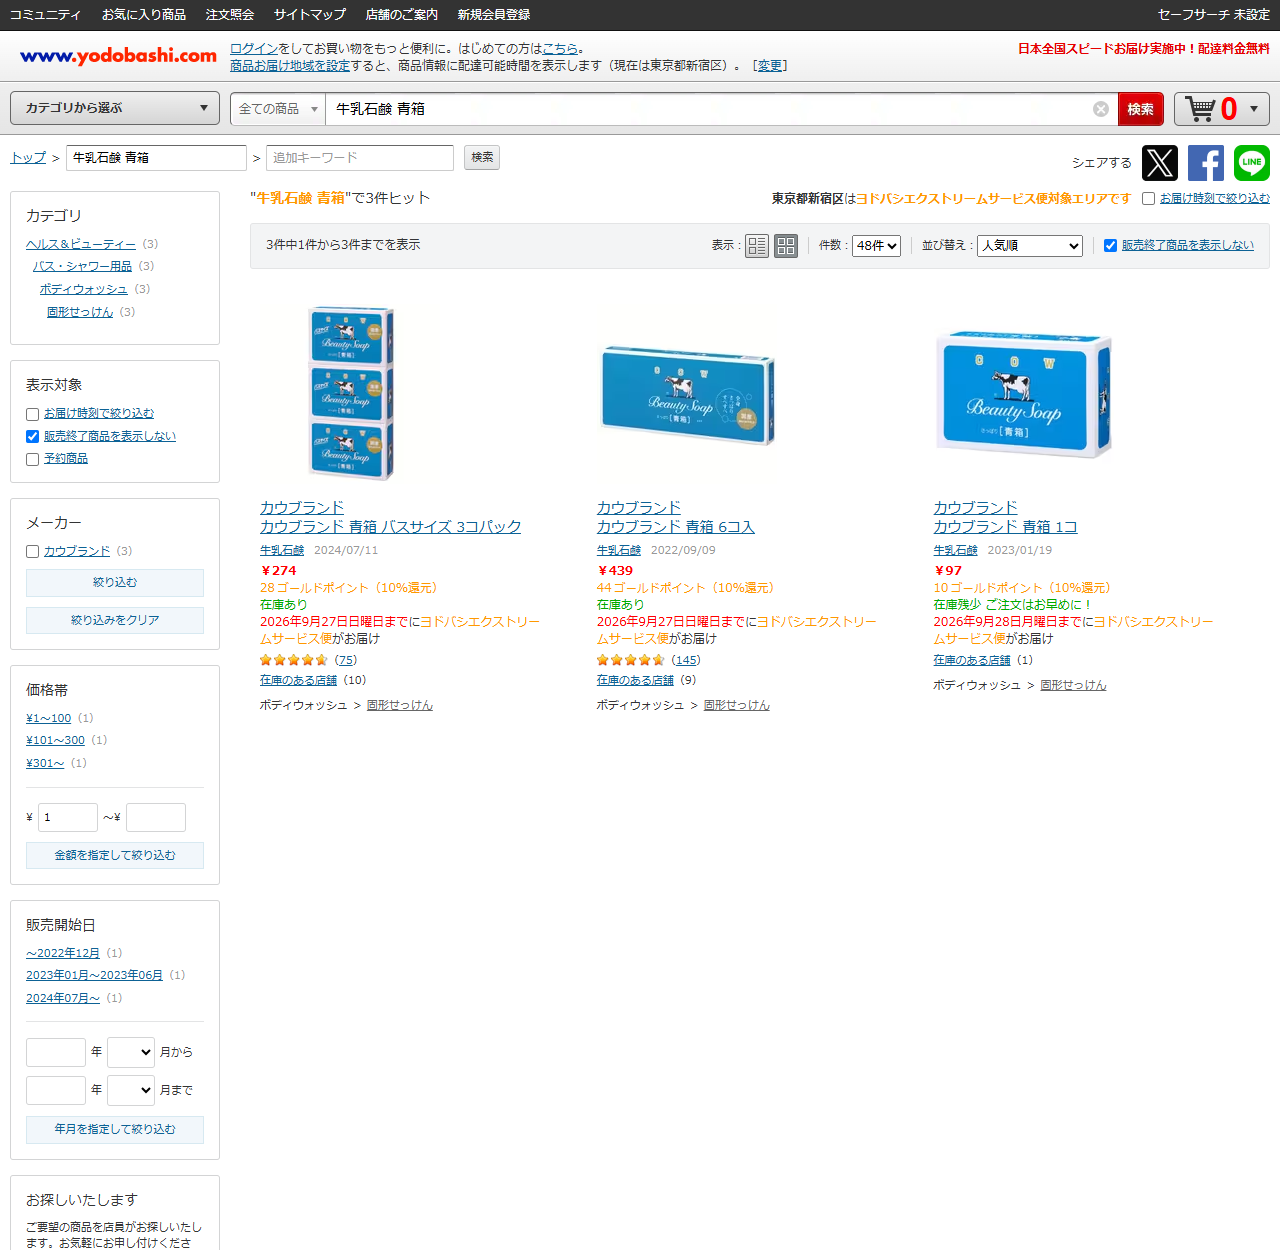Uncheck 販売終了商品を表示しない in sidebar
This screenshot has width=1280, height=1250.
pos(32,436)
